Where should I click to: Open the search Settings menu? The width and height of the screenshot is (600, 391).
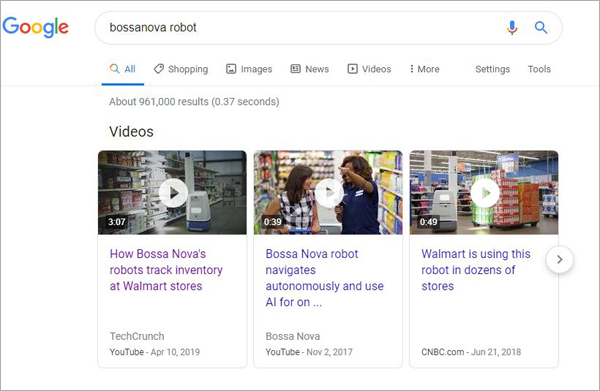coord(492,69)
